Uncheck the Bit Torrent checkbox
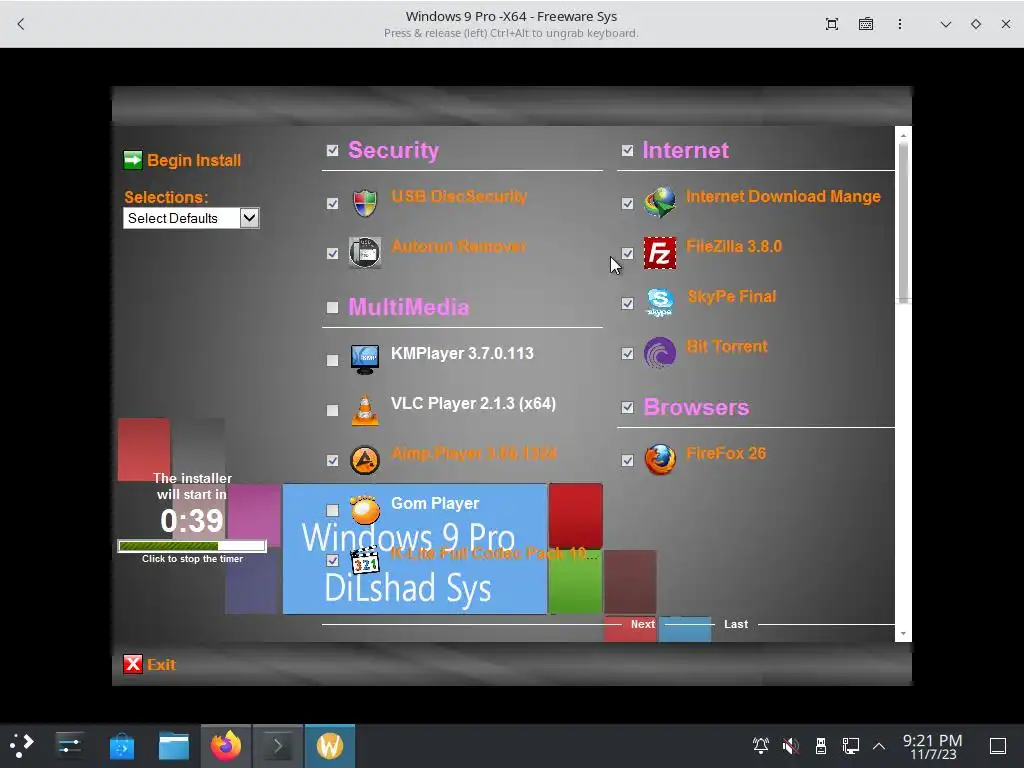 click(x=628, y=353)
